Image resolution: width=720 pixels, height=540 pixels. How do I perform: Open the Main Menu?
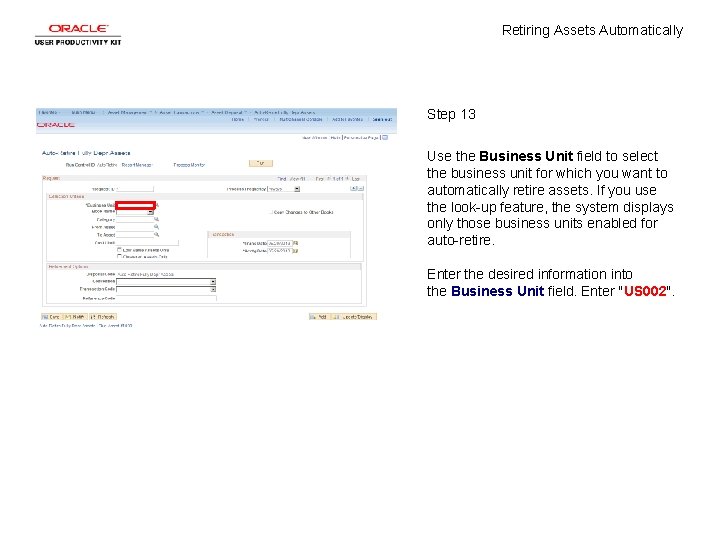84,112
